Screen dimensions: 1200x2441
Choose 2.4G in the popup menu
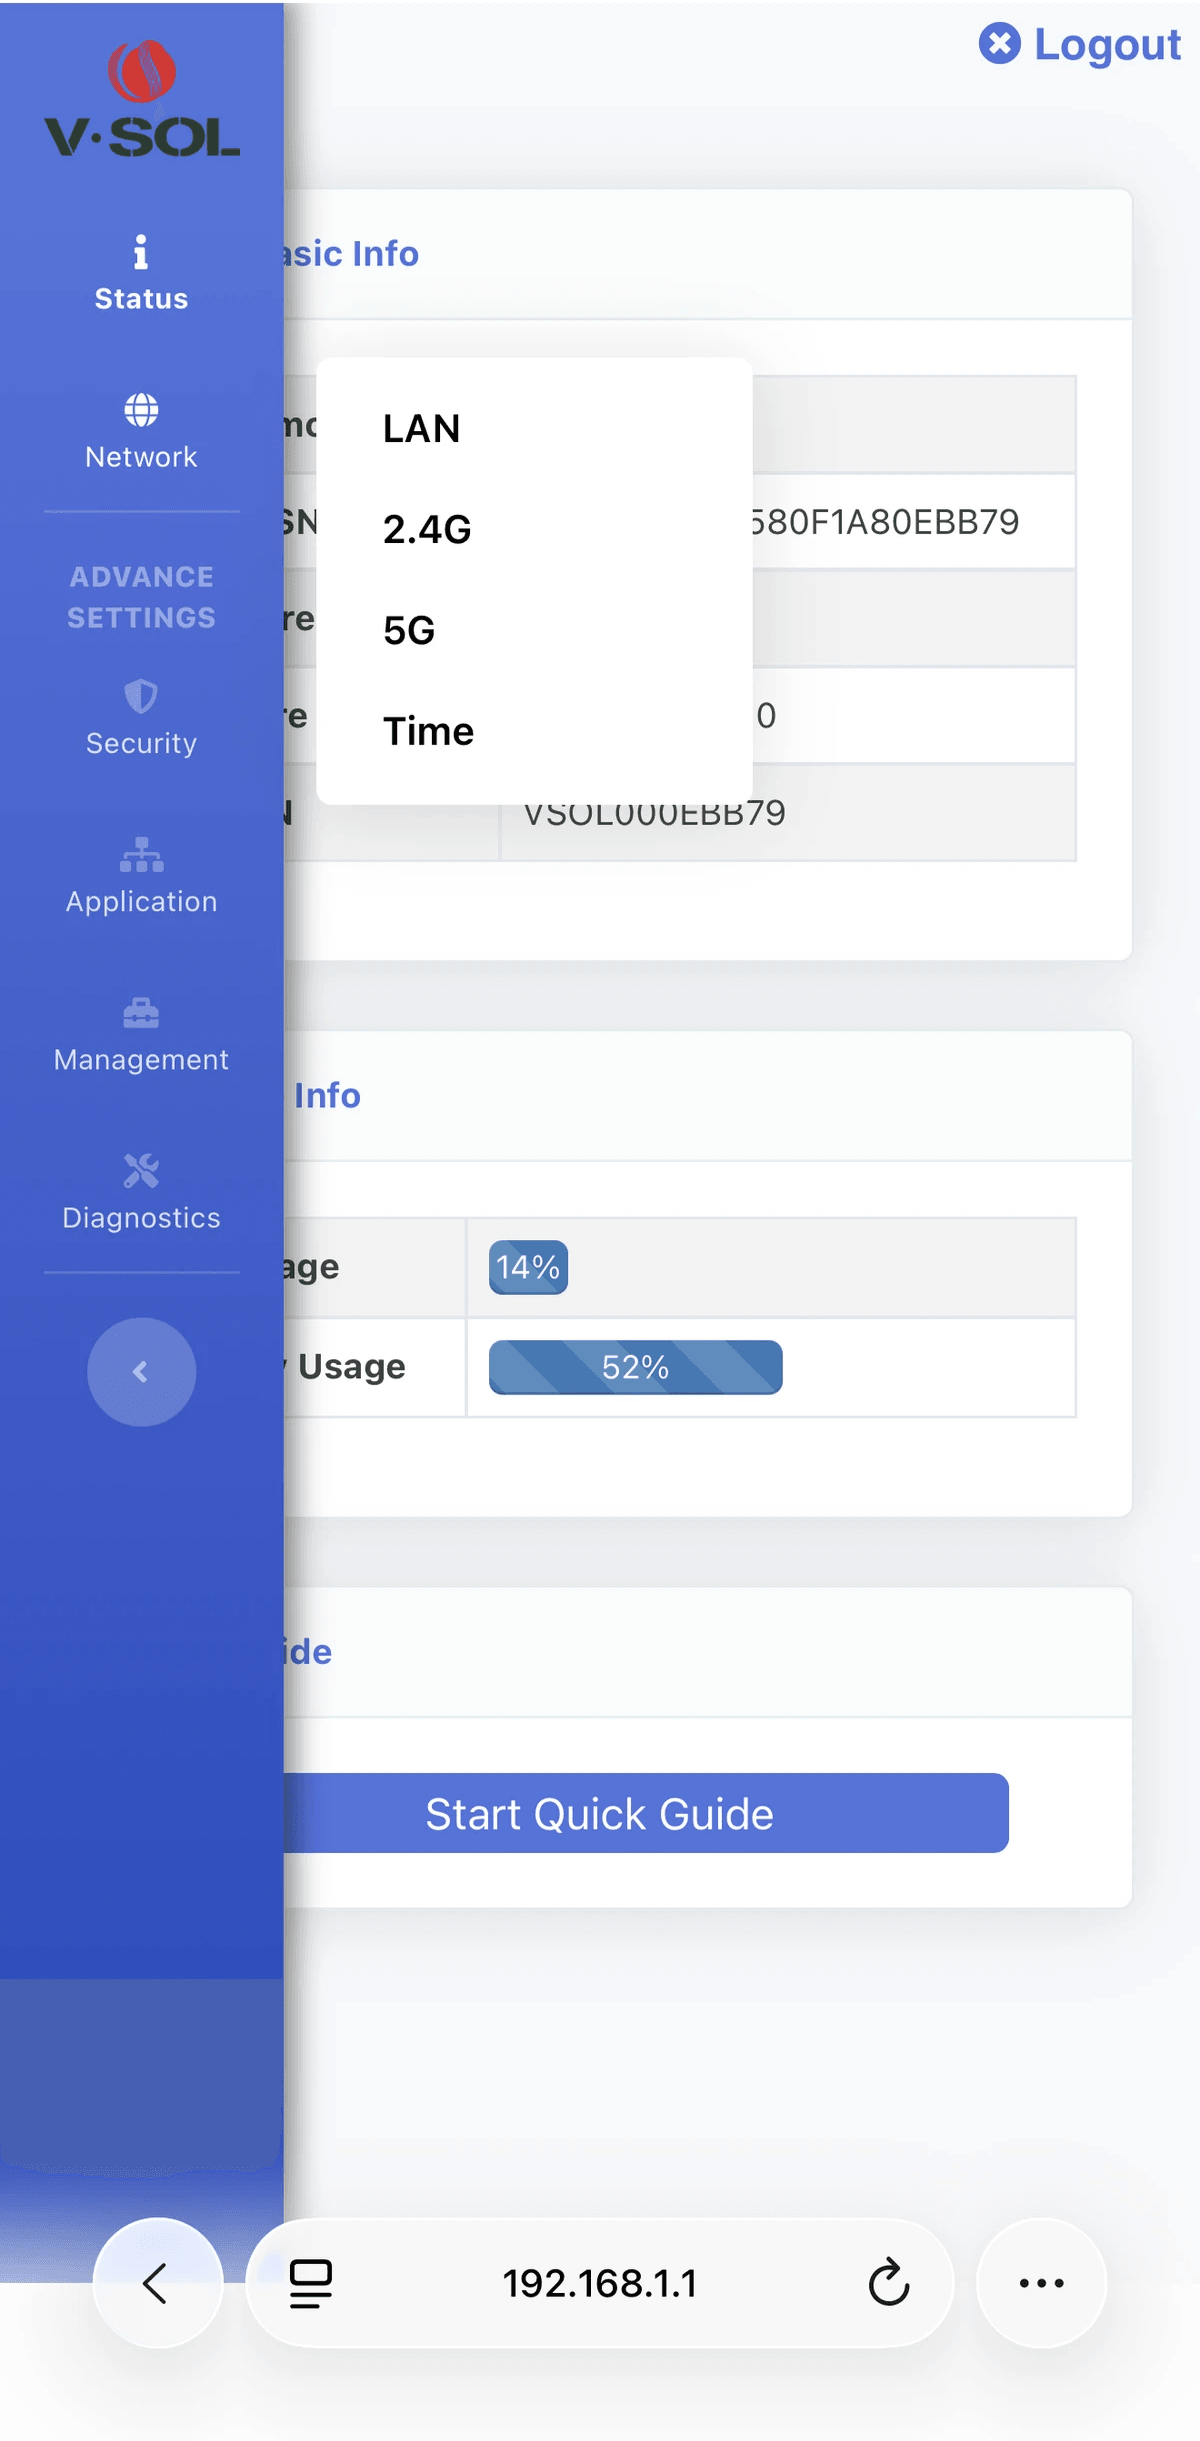(x=427, y=530)
